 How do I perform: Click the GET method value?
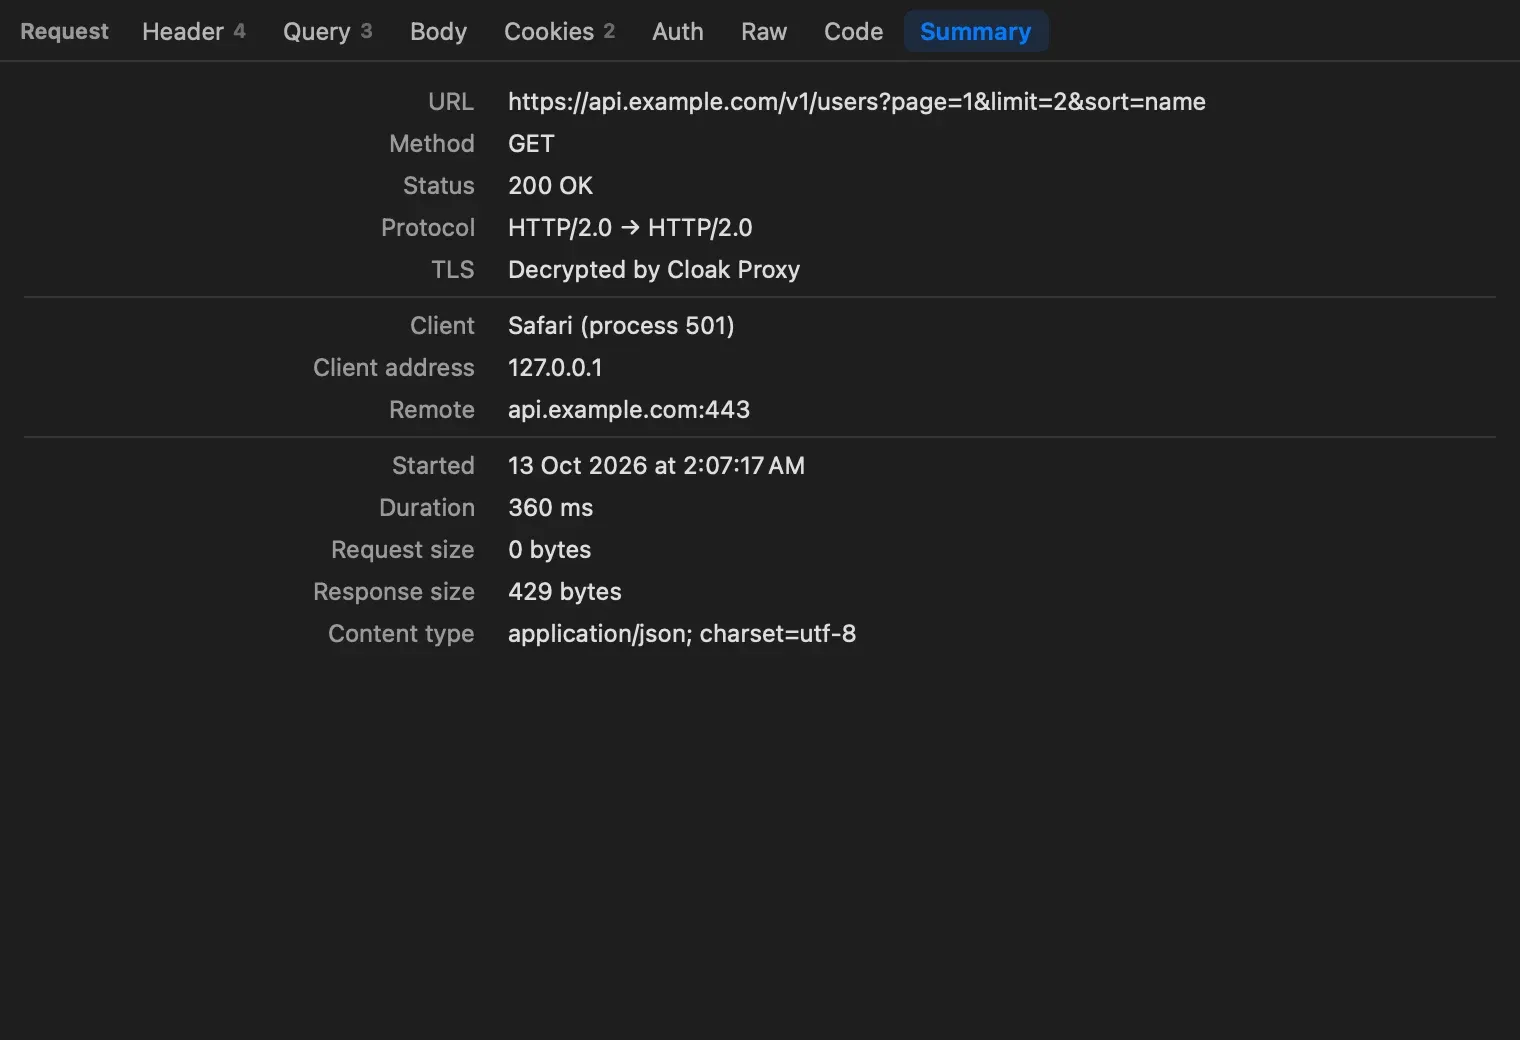(531, 144)
